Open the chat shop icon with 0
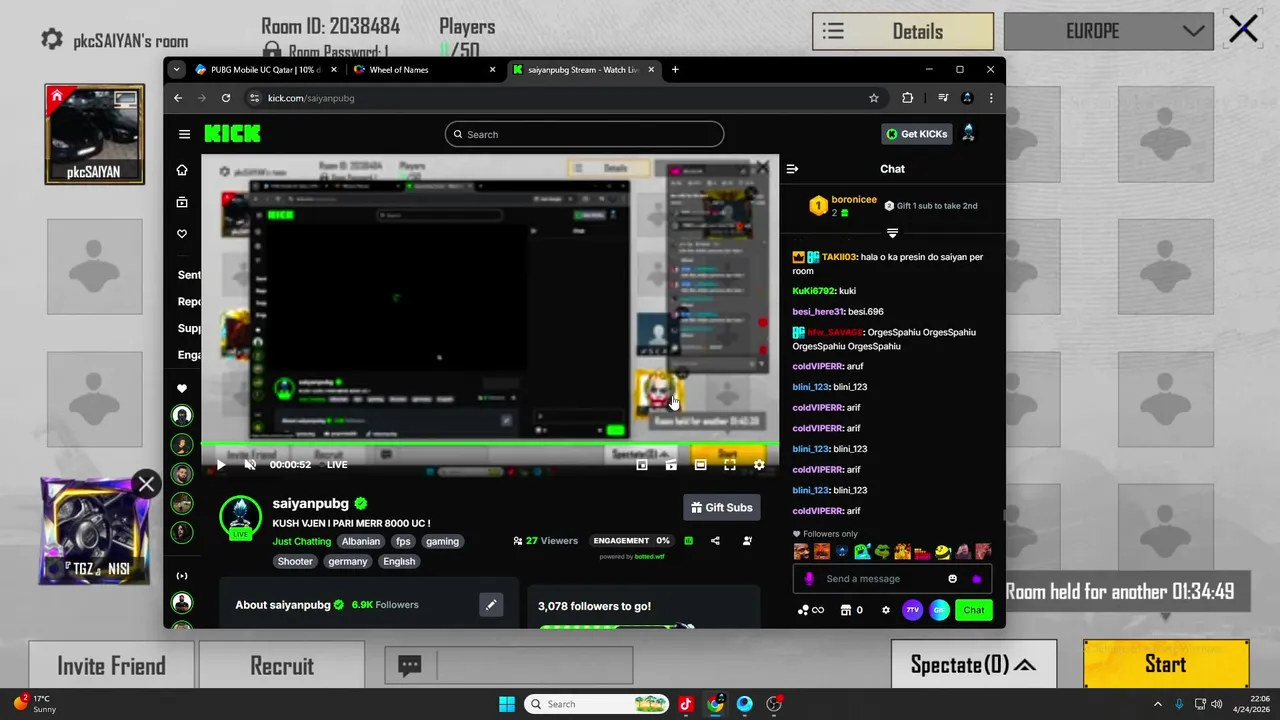The width and height of the screenshot is (1280, 720). click(x=852, y=610)
